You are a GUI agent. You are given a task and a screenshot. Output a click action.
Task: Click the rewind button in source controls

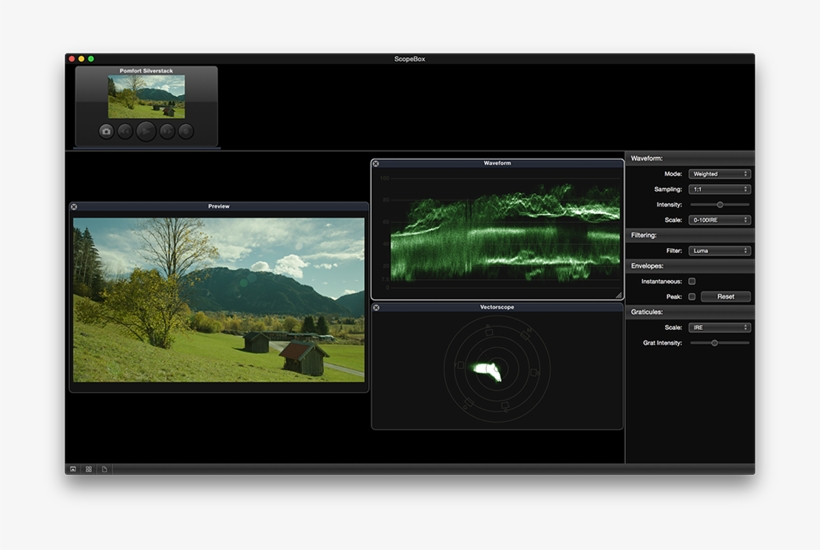pos(125,131)
